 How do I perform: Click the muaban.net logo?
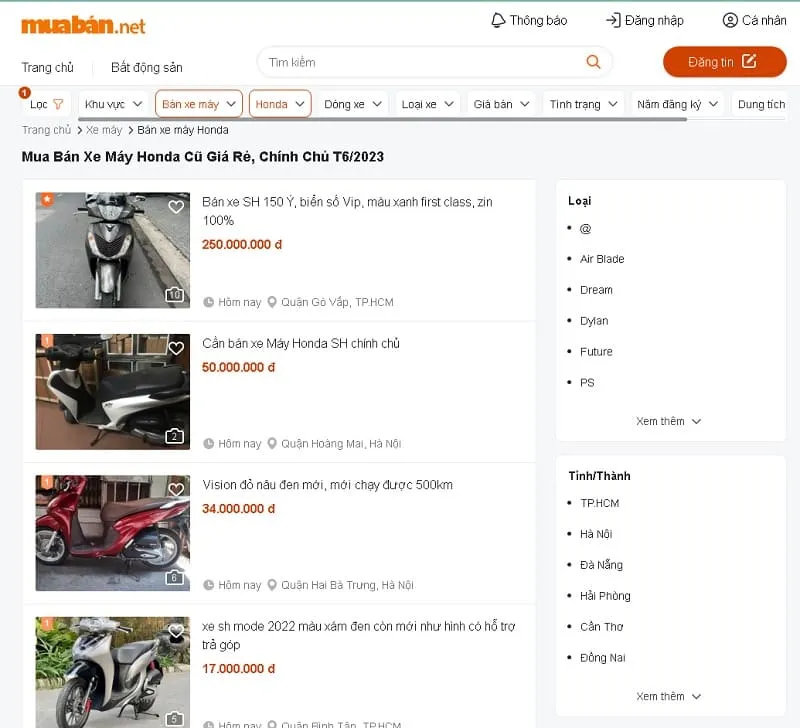[83, 25]
